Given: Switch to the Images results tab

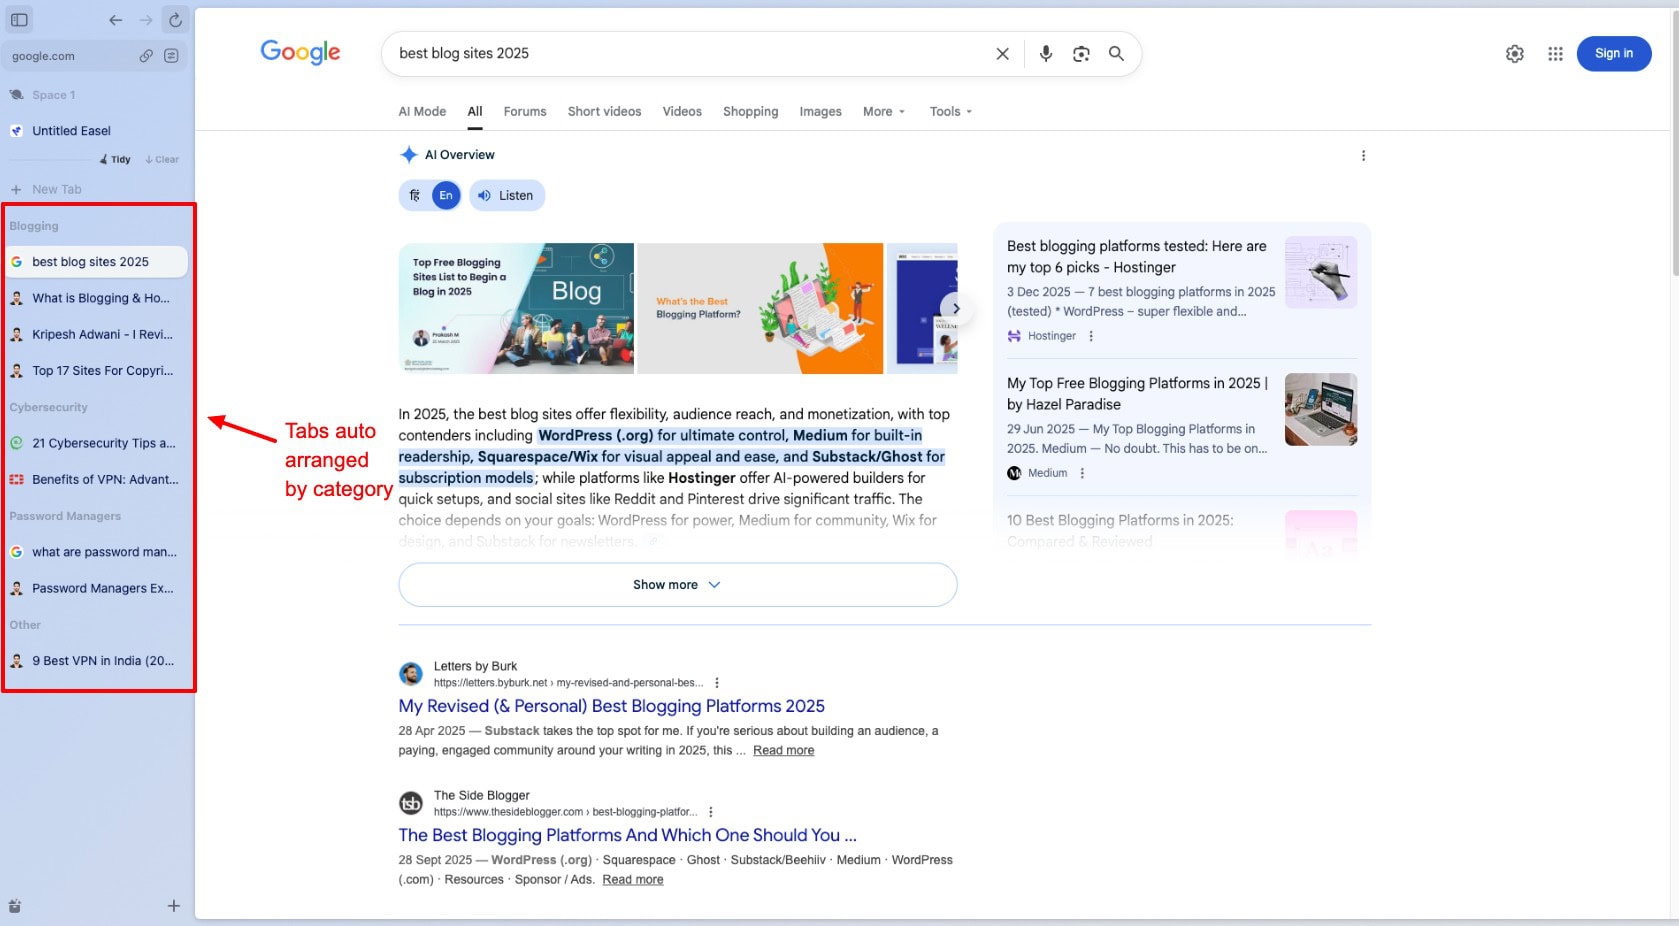Looking at the screenshot, I should tap(820, 112).
